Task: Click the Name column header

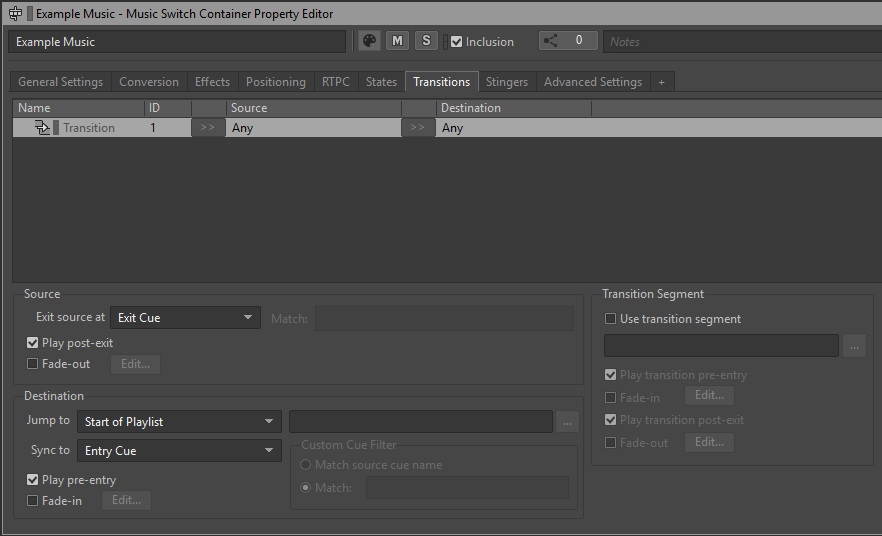Action: 79,108
